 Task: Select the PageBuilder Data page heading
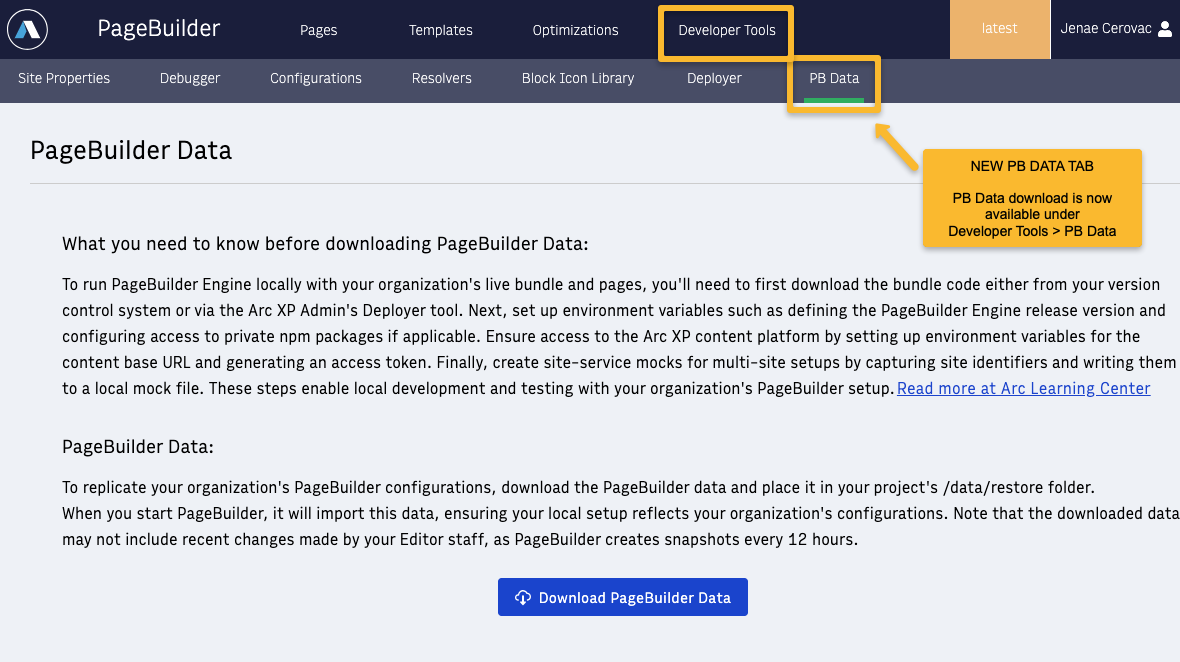[x=131, y=150]
